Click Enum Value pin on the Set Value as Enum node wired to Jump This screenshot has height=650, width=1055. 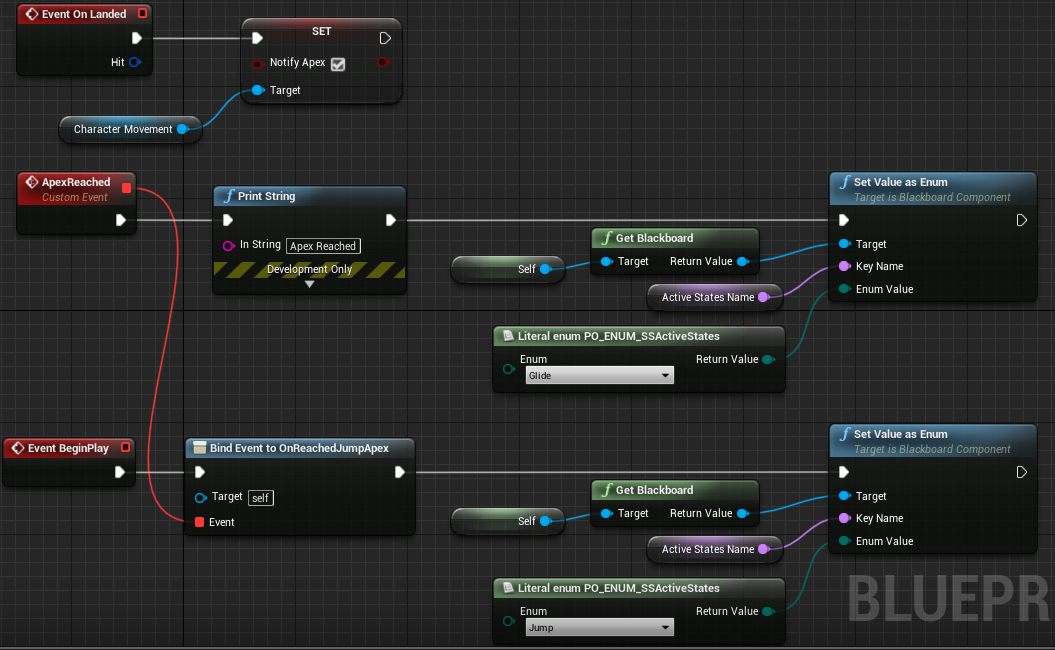tap(845, 541)
